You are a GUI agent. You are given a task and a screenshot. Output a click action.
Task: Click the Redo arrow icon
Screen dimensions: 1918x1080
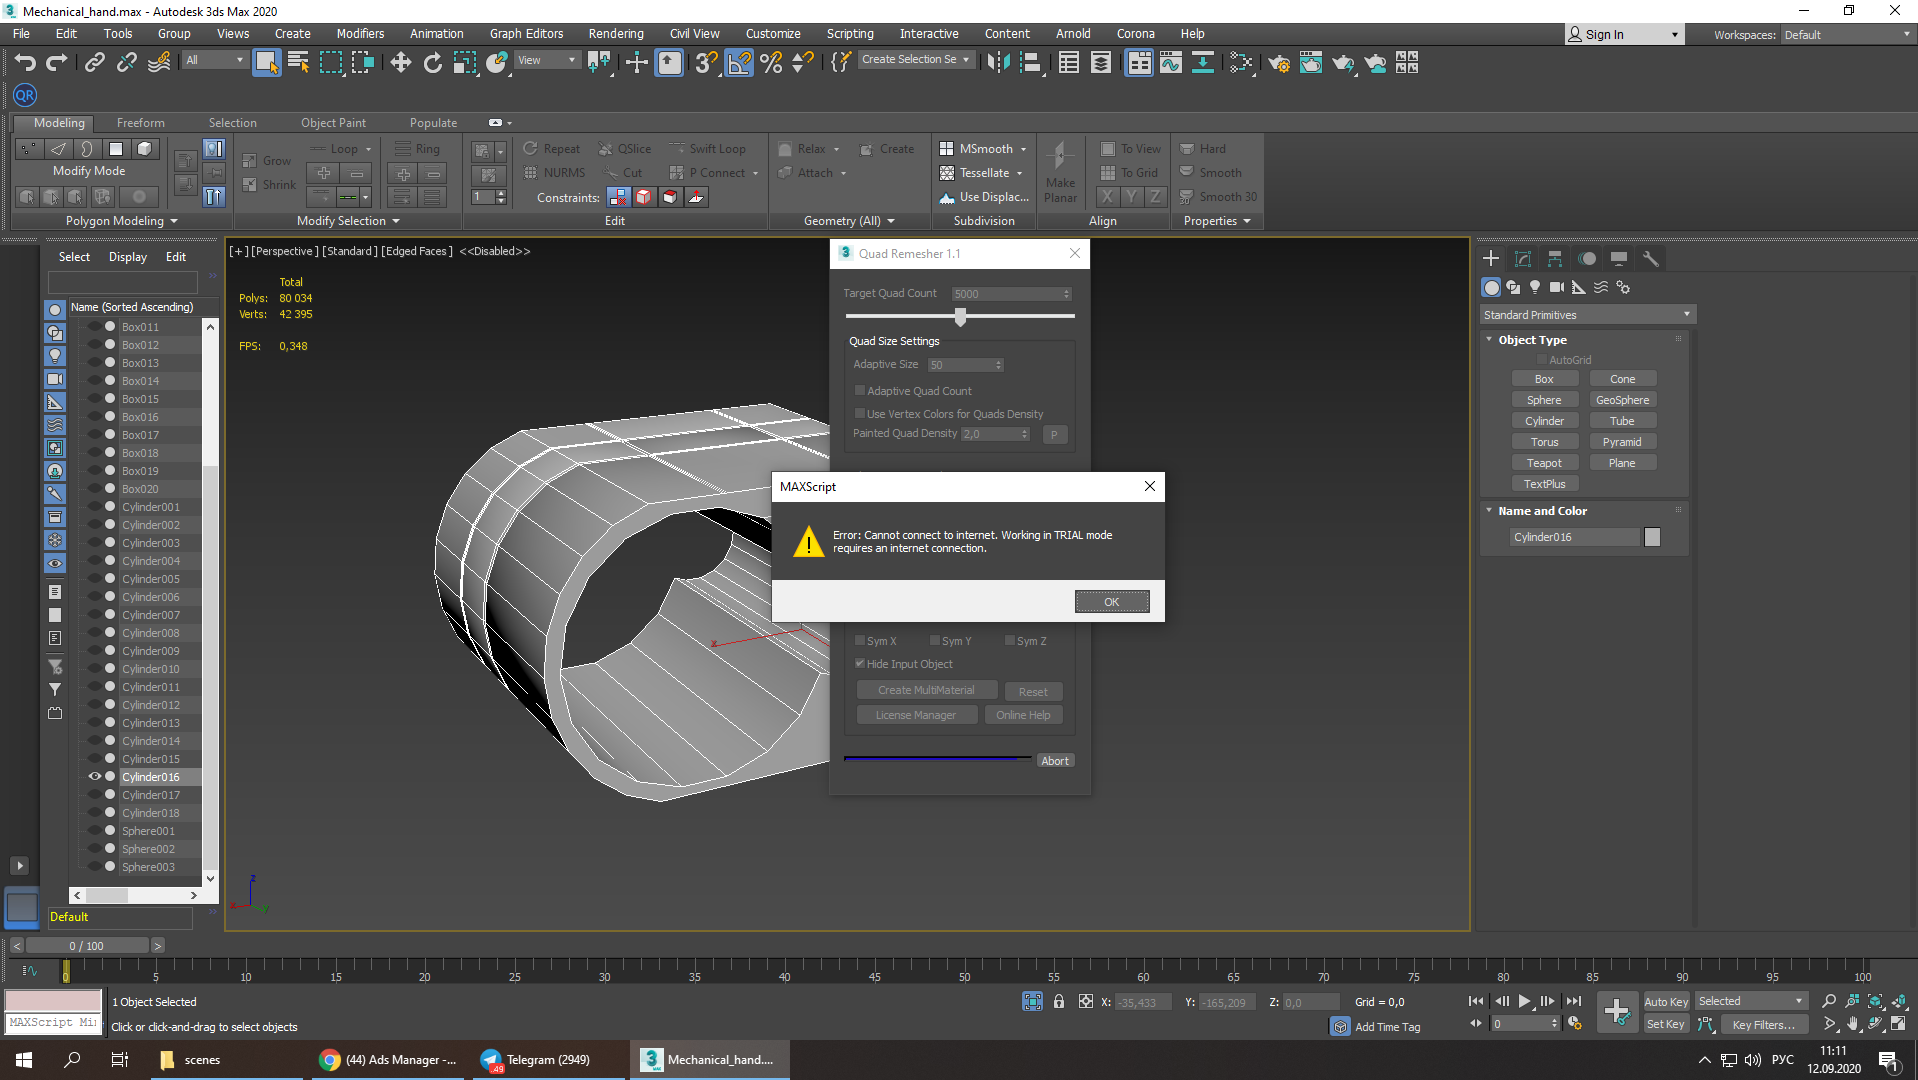coord(57,63)
